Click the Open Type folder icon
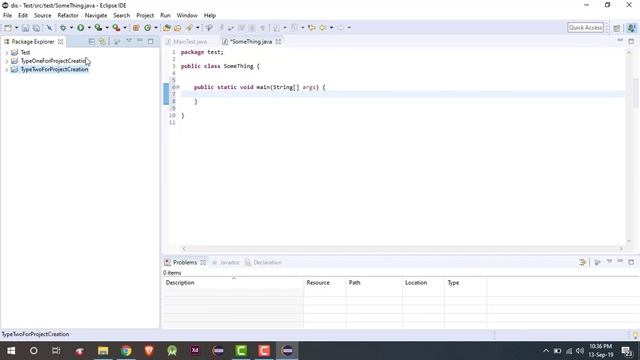 (x=167, y=28)
